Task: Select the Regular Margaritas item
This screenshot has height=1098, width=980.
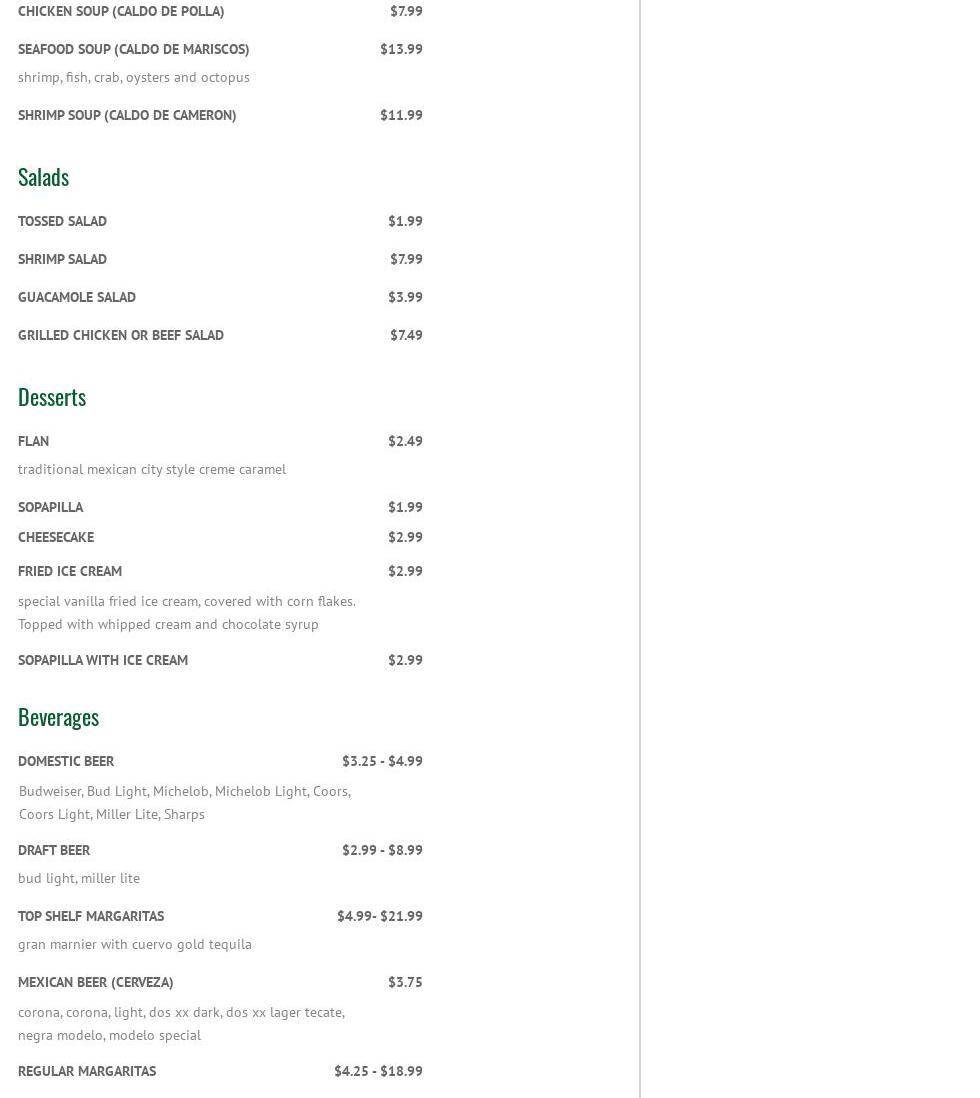Action: click(87, 1071)
